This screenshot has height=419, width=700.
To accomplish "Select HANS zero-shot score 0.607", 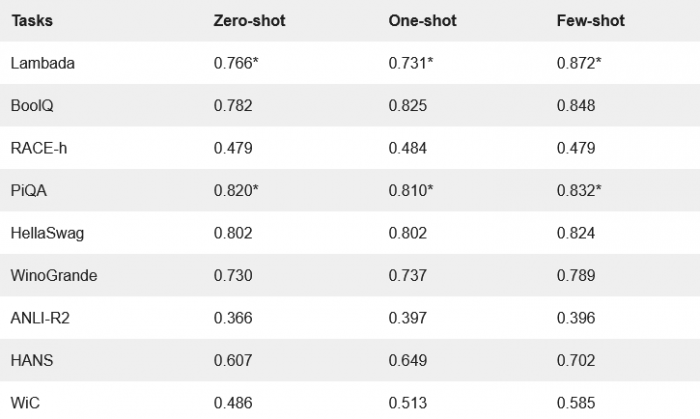I will tap(233, 360).
